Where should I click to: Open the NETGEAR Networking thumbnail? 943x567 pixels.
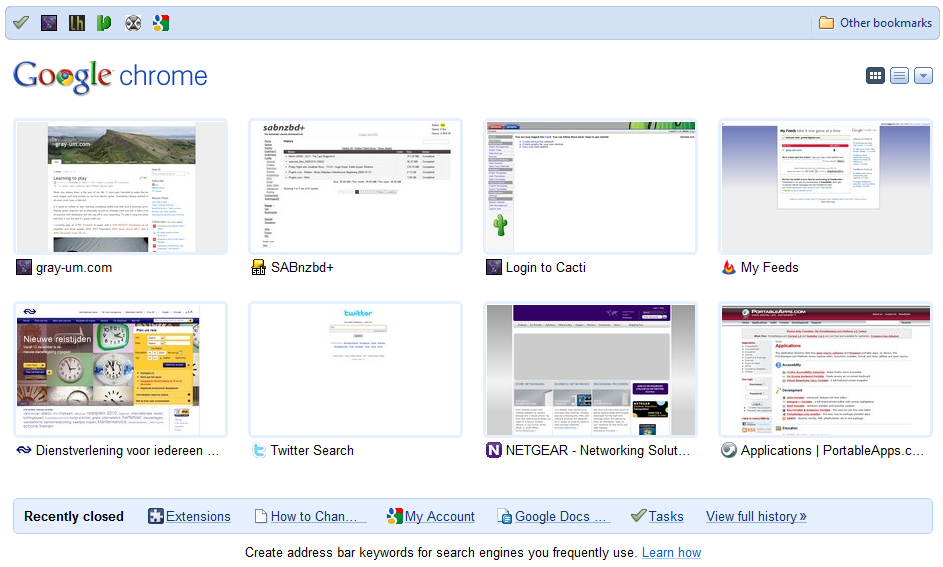pos(591,370)
